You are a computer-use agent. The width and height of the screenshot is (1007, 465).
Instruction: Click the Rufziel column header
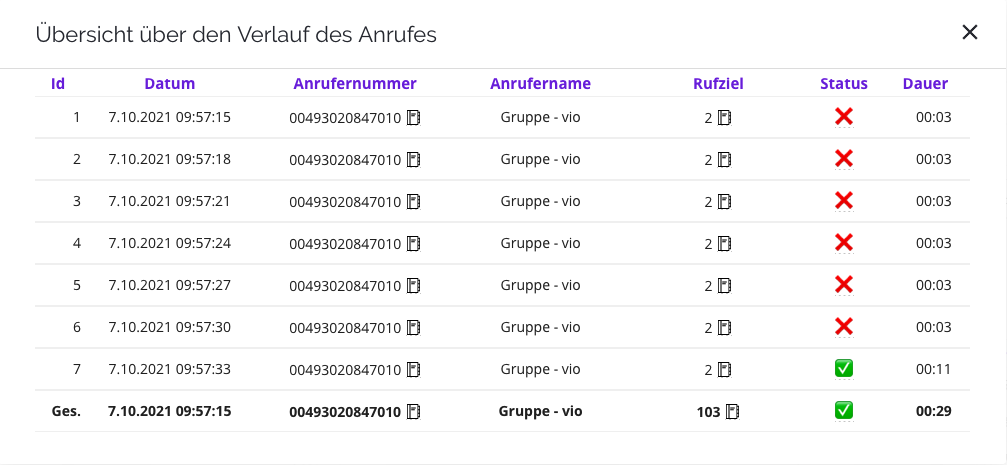718,83
